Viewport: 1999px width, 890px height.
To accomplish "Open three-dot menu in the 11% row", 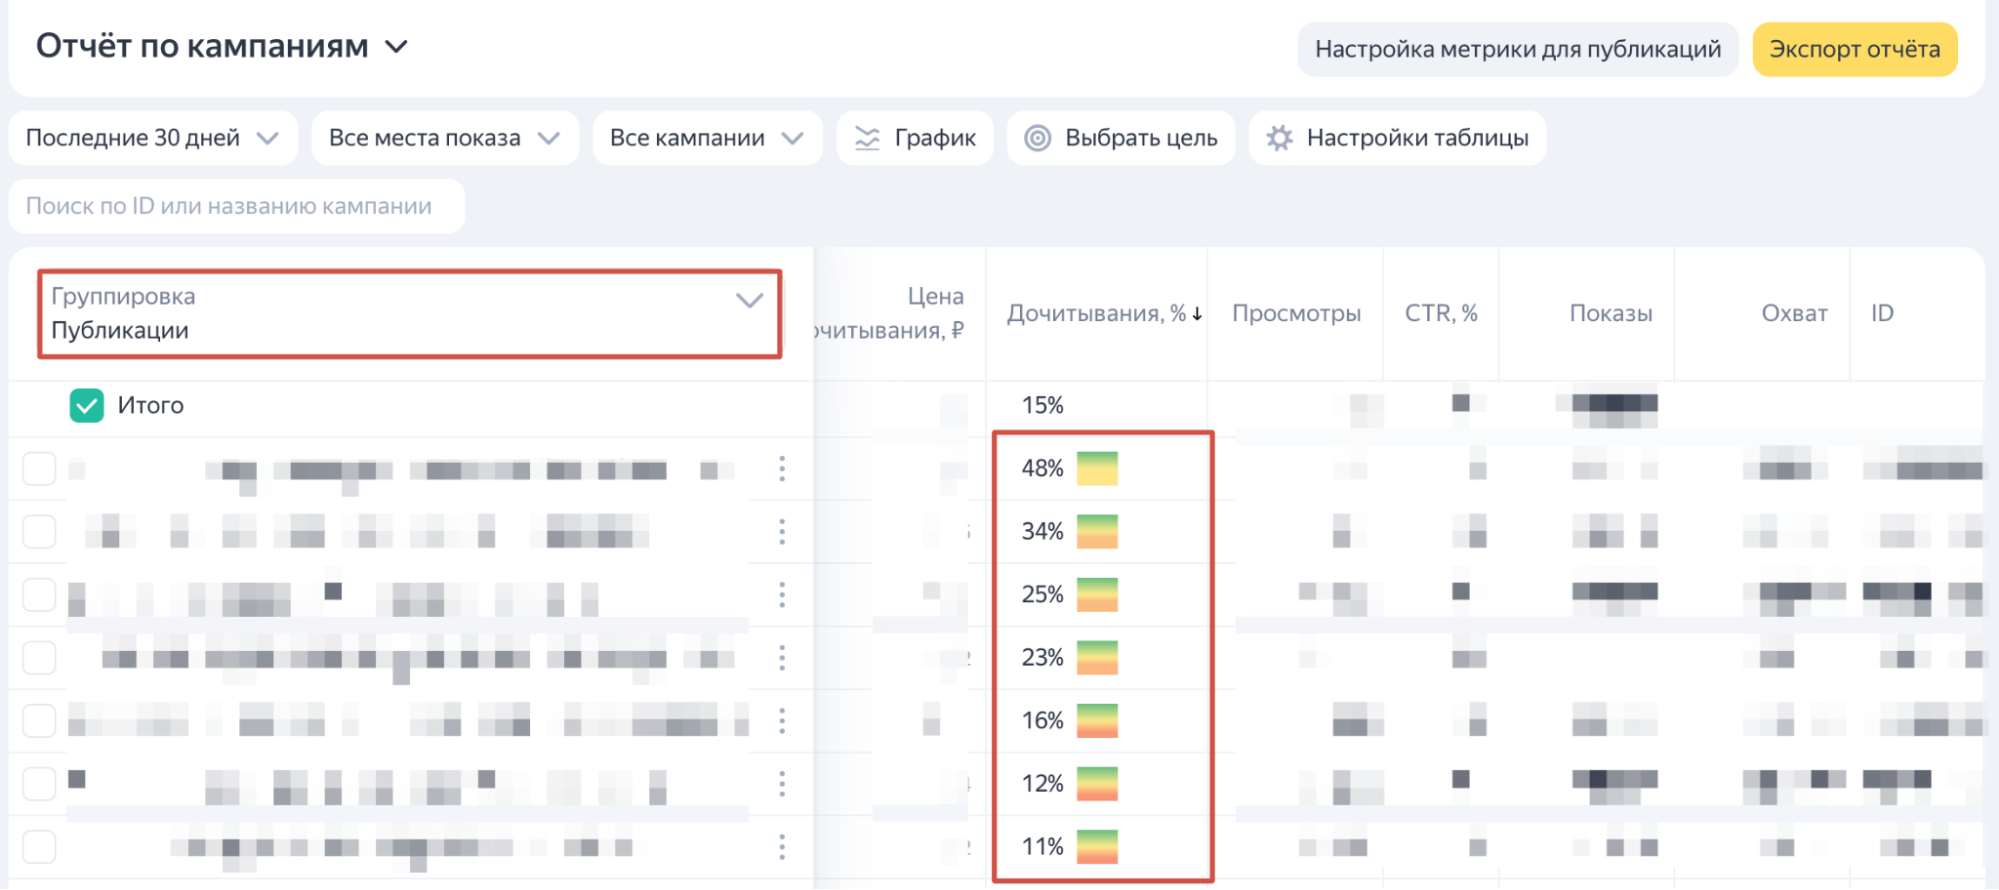I will click(x=782, y=846).
